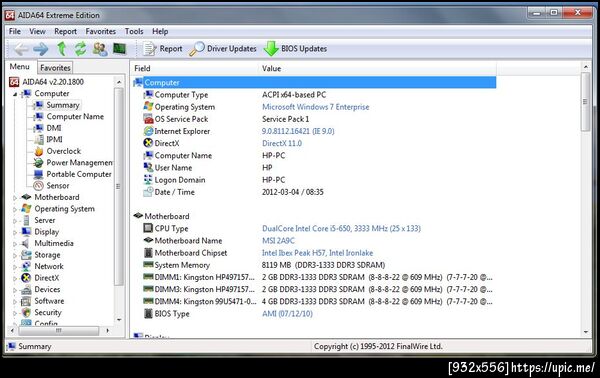Open the Favorites menu in the menu bar

click(x=101, y=31)
